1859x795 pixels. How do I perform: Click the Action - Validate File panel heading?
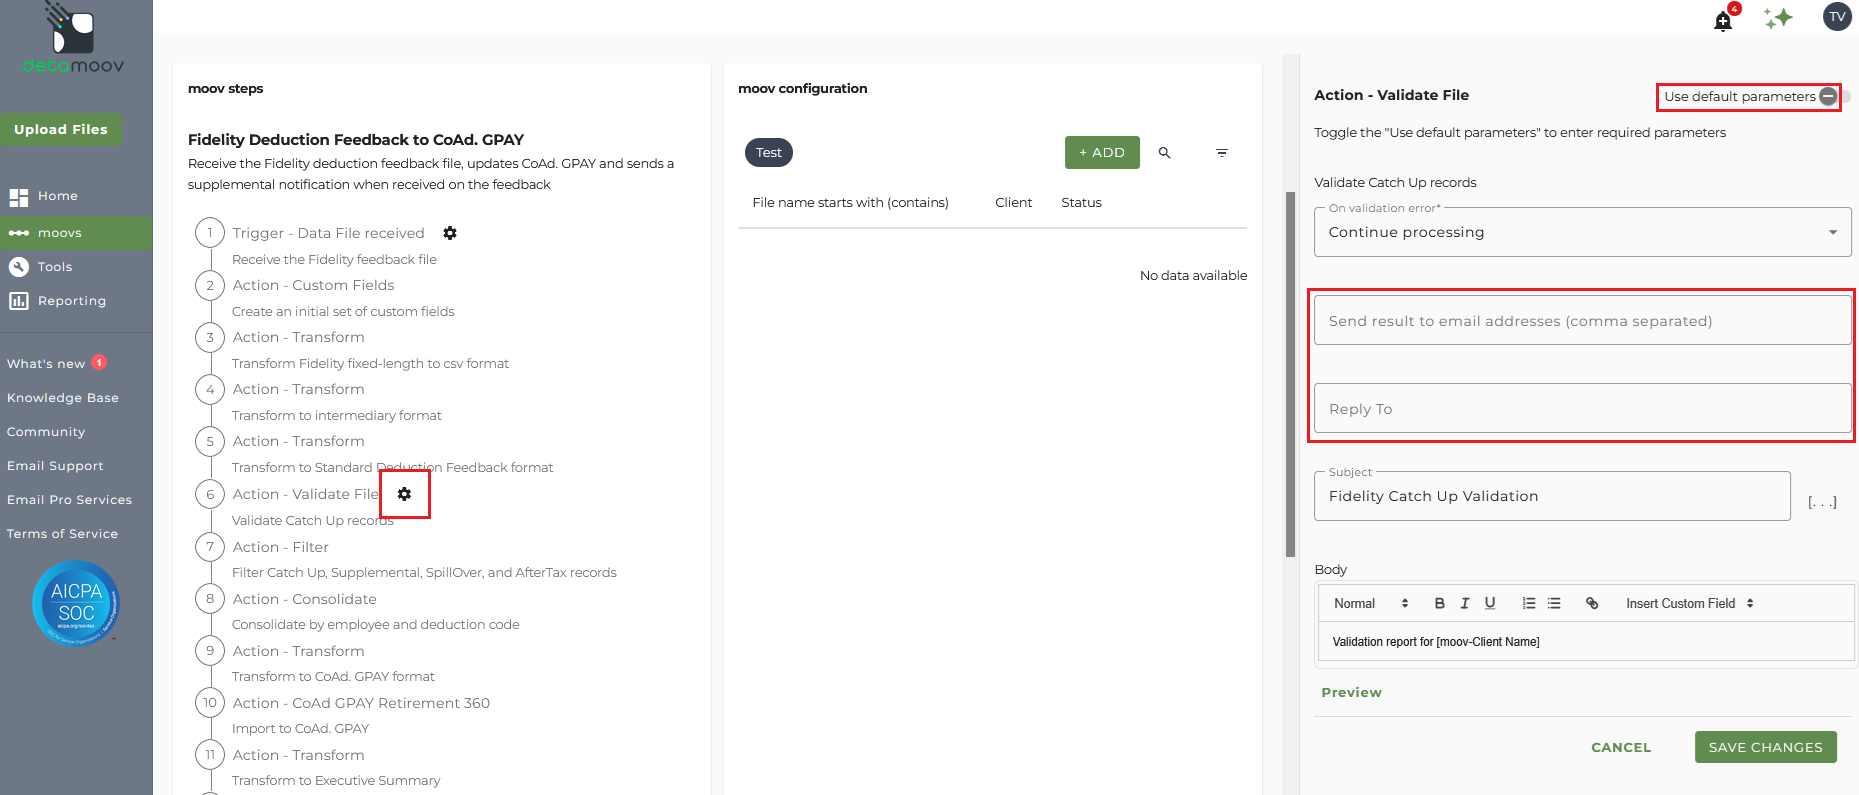[1391, 95]
